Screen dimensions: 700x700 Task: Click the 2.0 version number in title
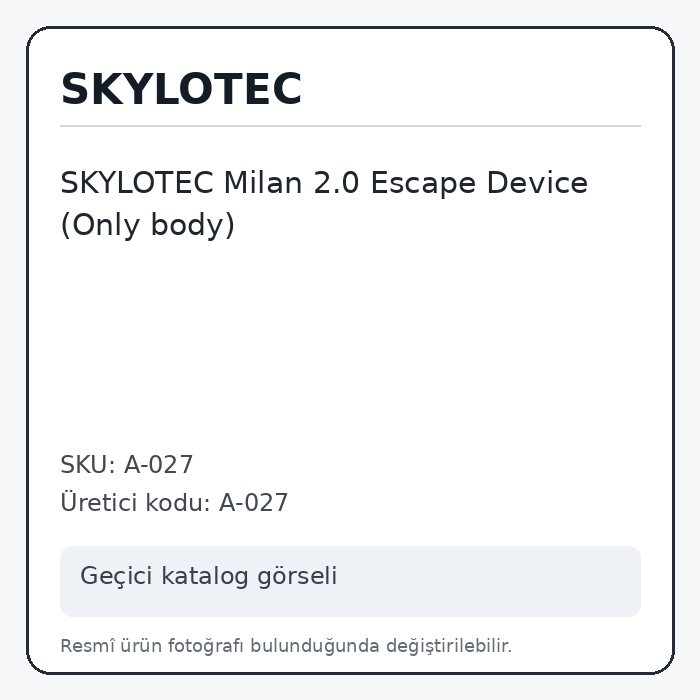pos(336,183)
